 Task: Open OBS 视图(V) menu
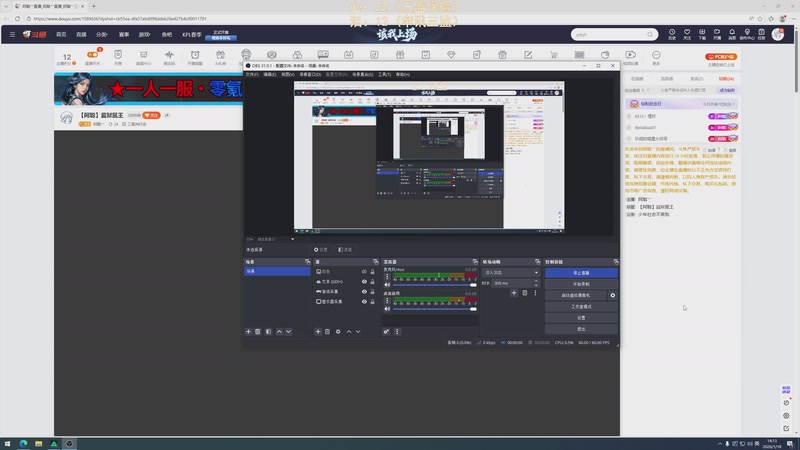click(288, 74)
